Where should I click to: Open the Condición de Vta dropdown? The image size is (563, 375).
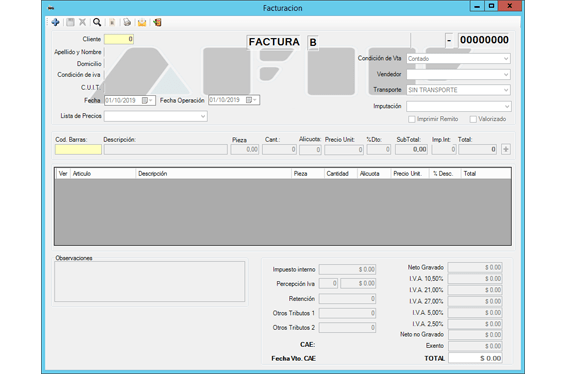point(506,59)
